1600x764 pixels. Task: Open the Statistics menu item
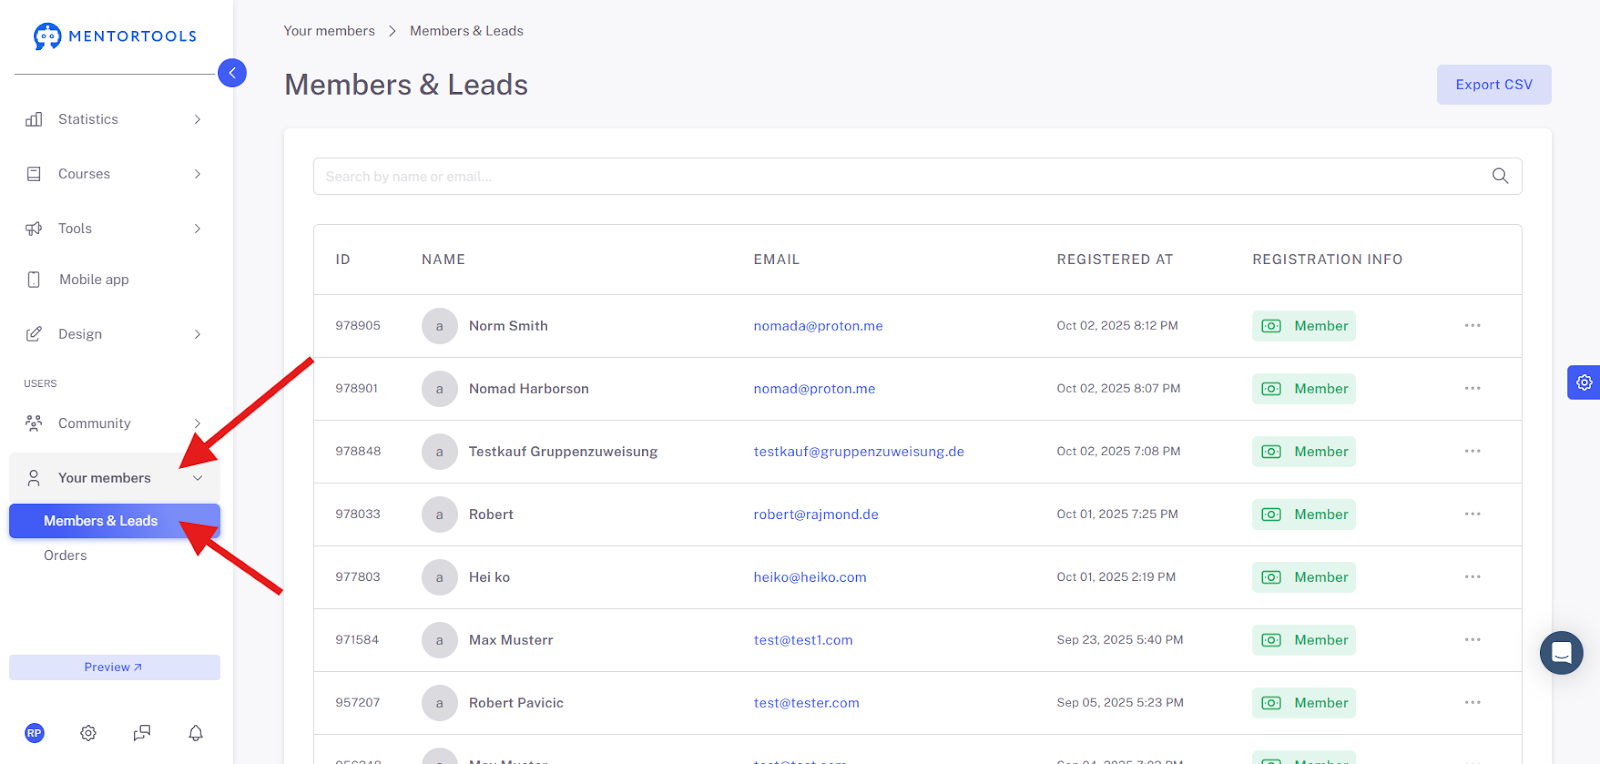point(115,120)
